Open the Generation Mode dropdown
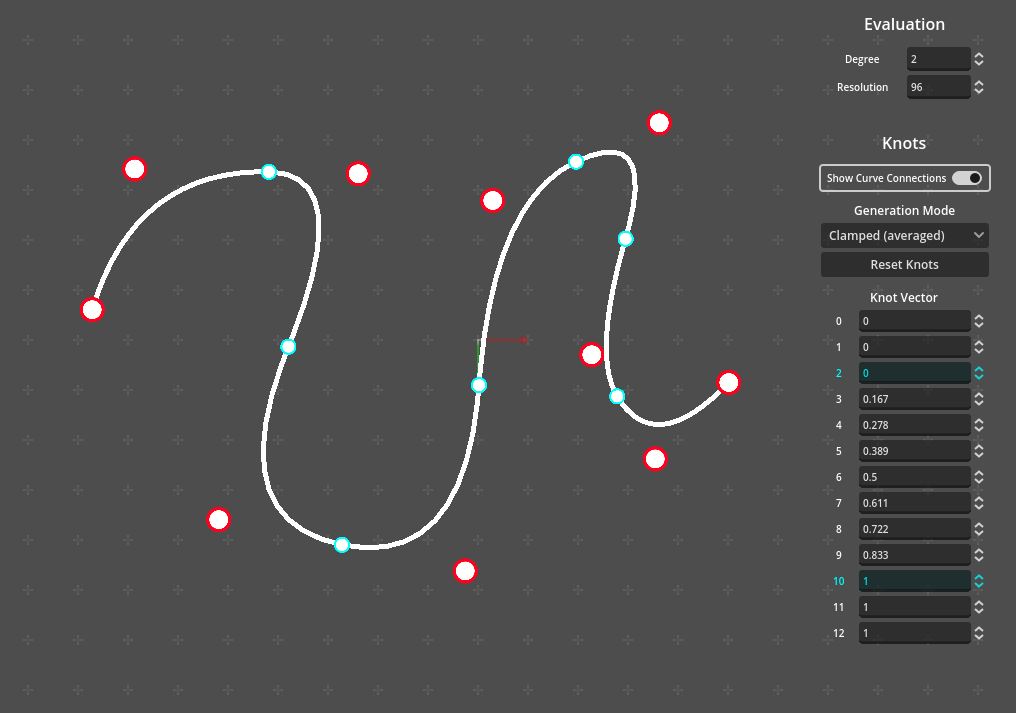Viewport: 1016px width, 713px height. pos(904,235)
